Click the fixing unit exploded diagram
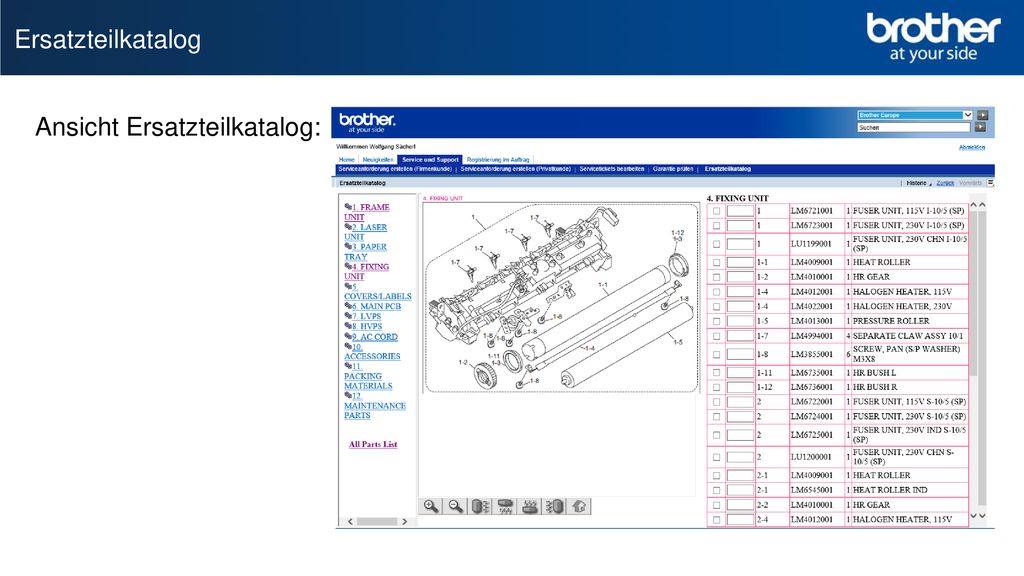 click(x=561, y=298)
